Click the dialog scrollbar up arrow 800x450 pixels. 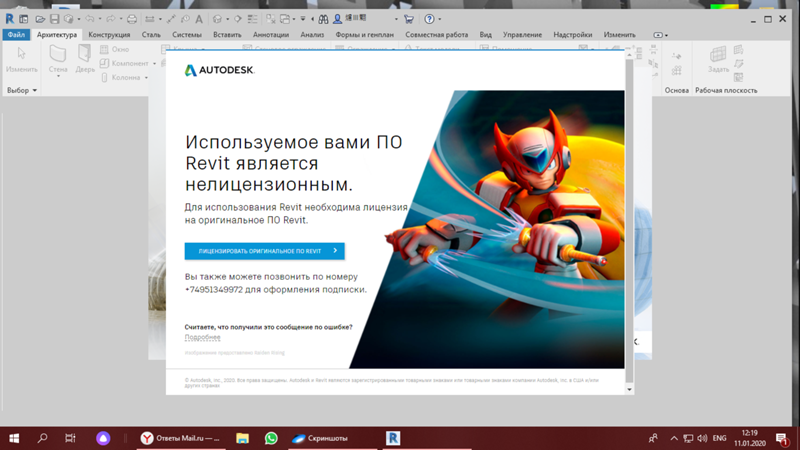coord(629,55)
